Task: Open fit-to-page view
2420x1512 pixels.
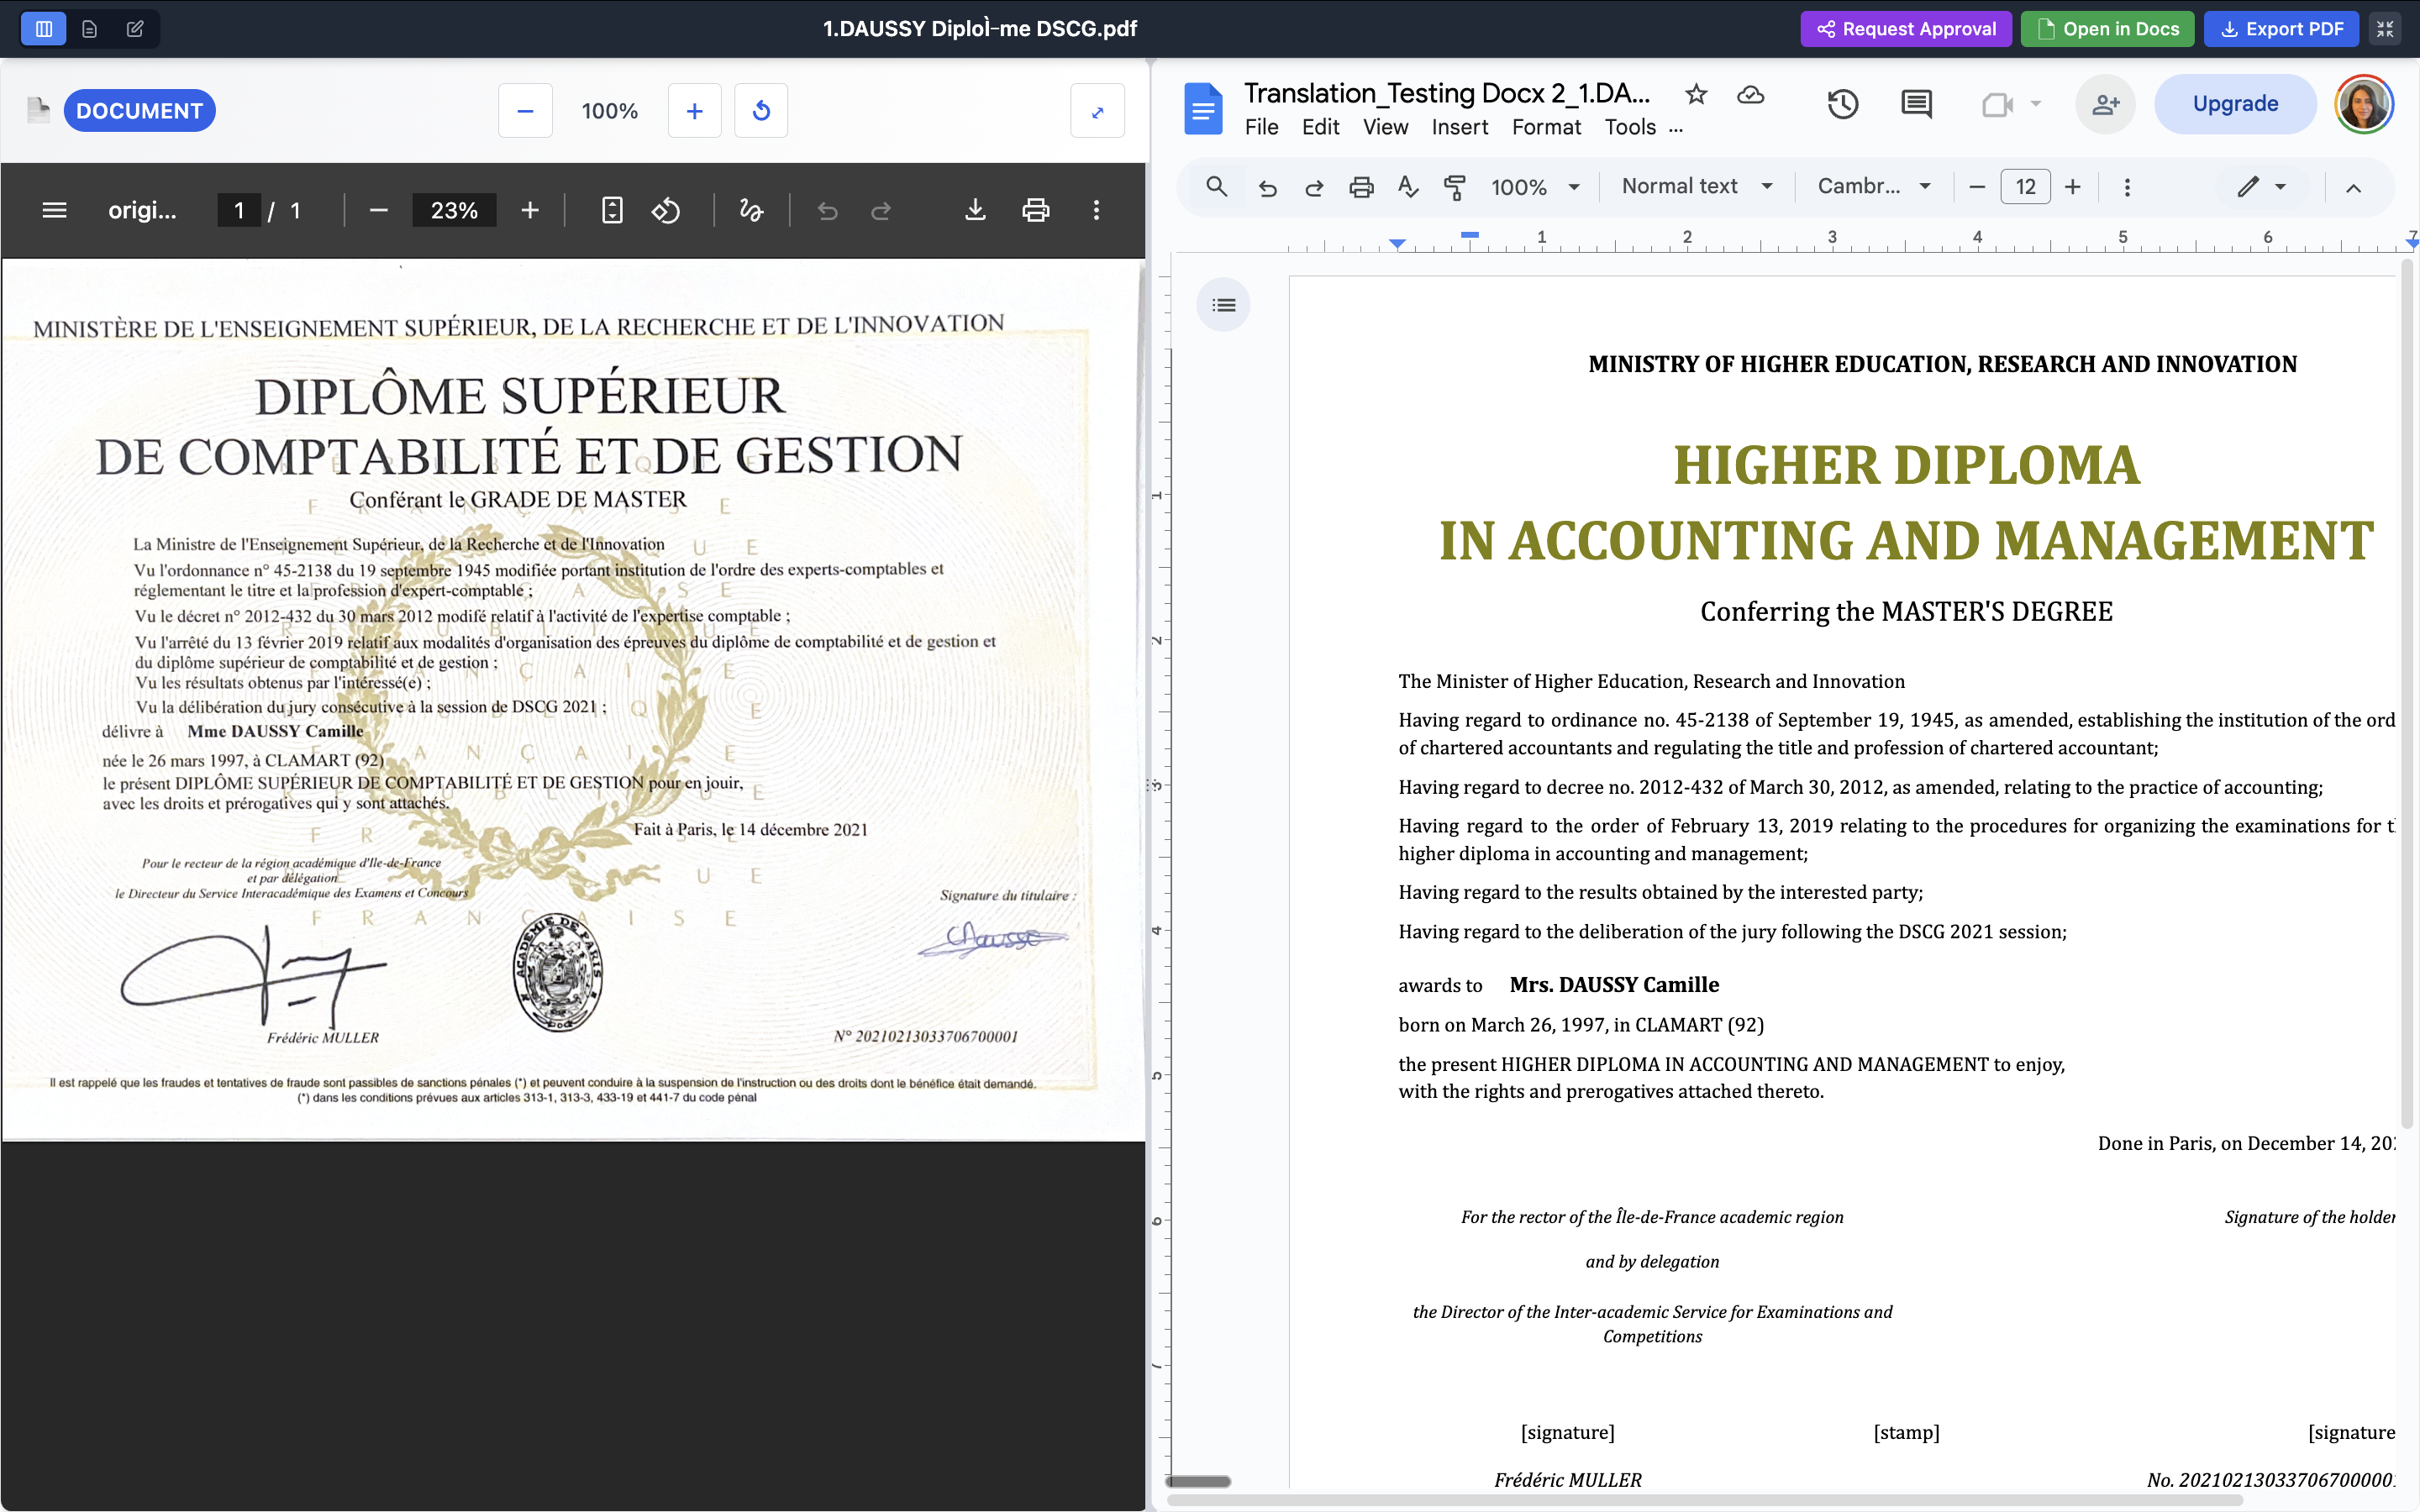Action: (612, 210)
